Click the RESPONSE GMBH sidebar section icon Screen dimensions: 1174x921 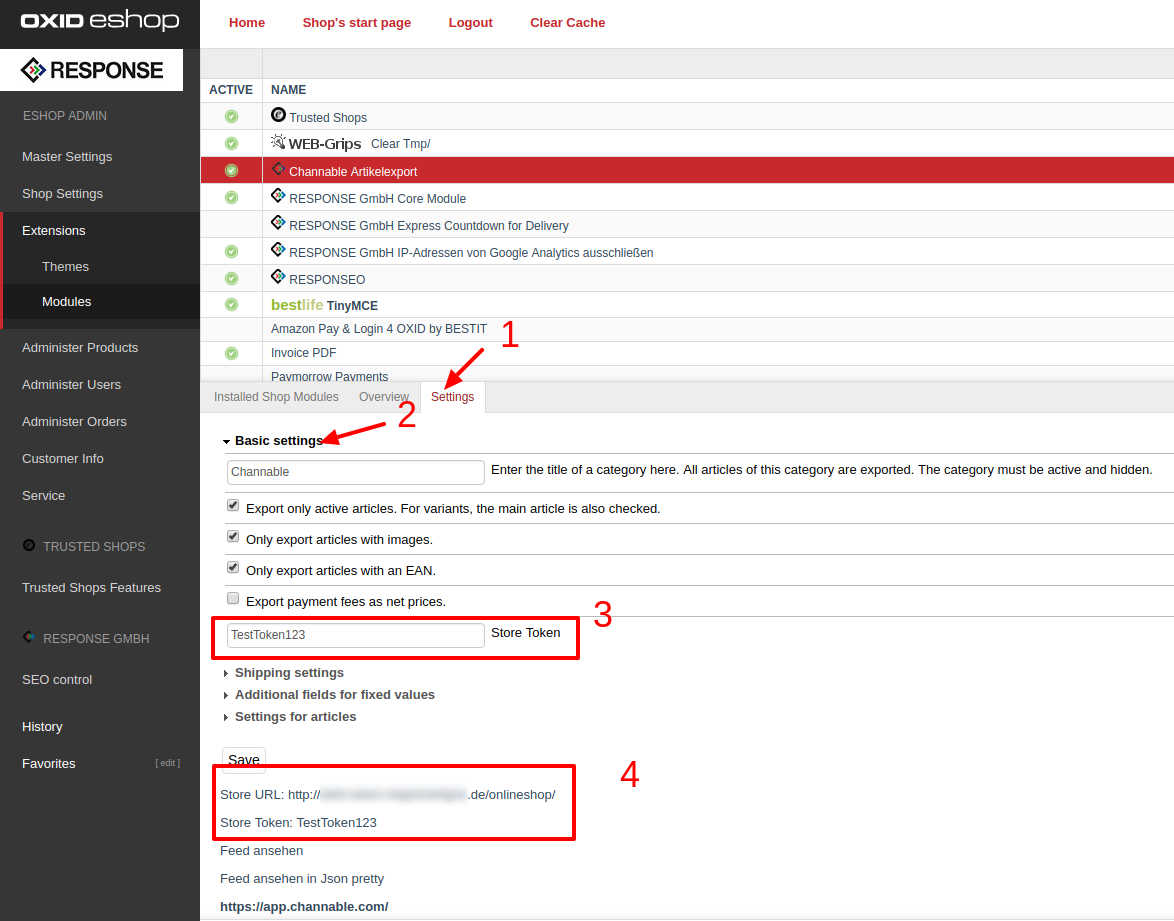tap(28, 637)
